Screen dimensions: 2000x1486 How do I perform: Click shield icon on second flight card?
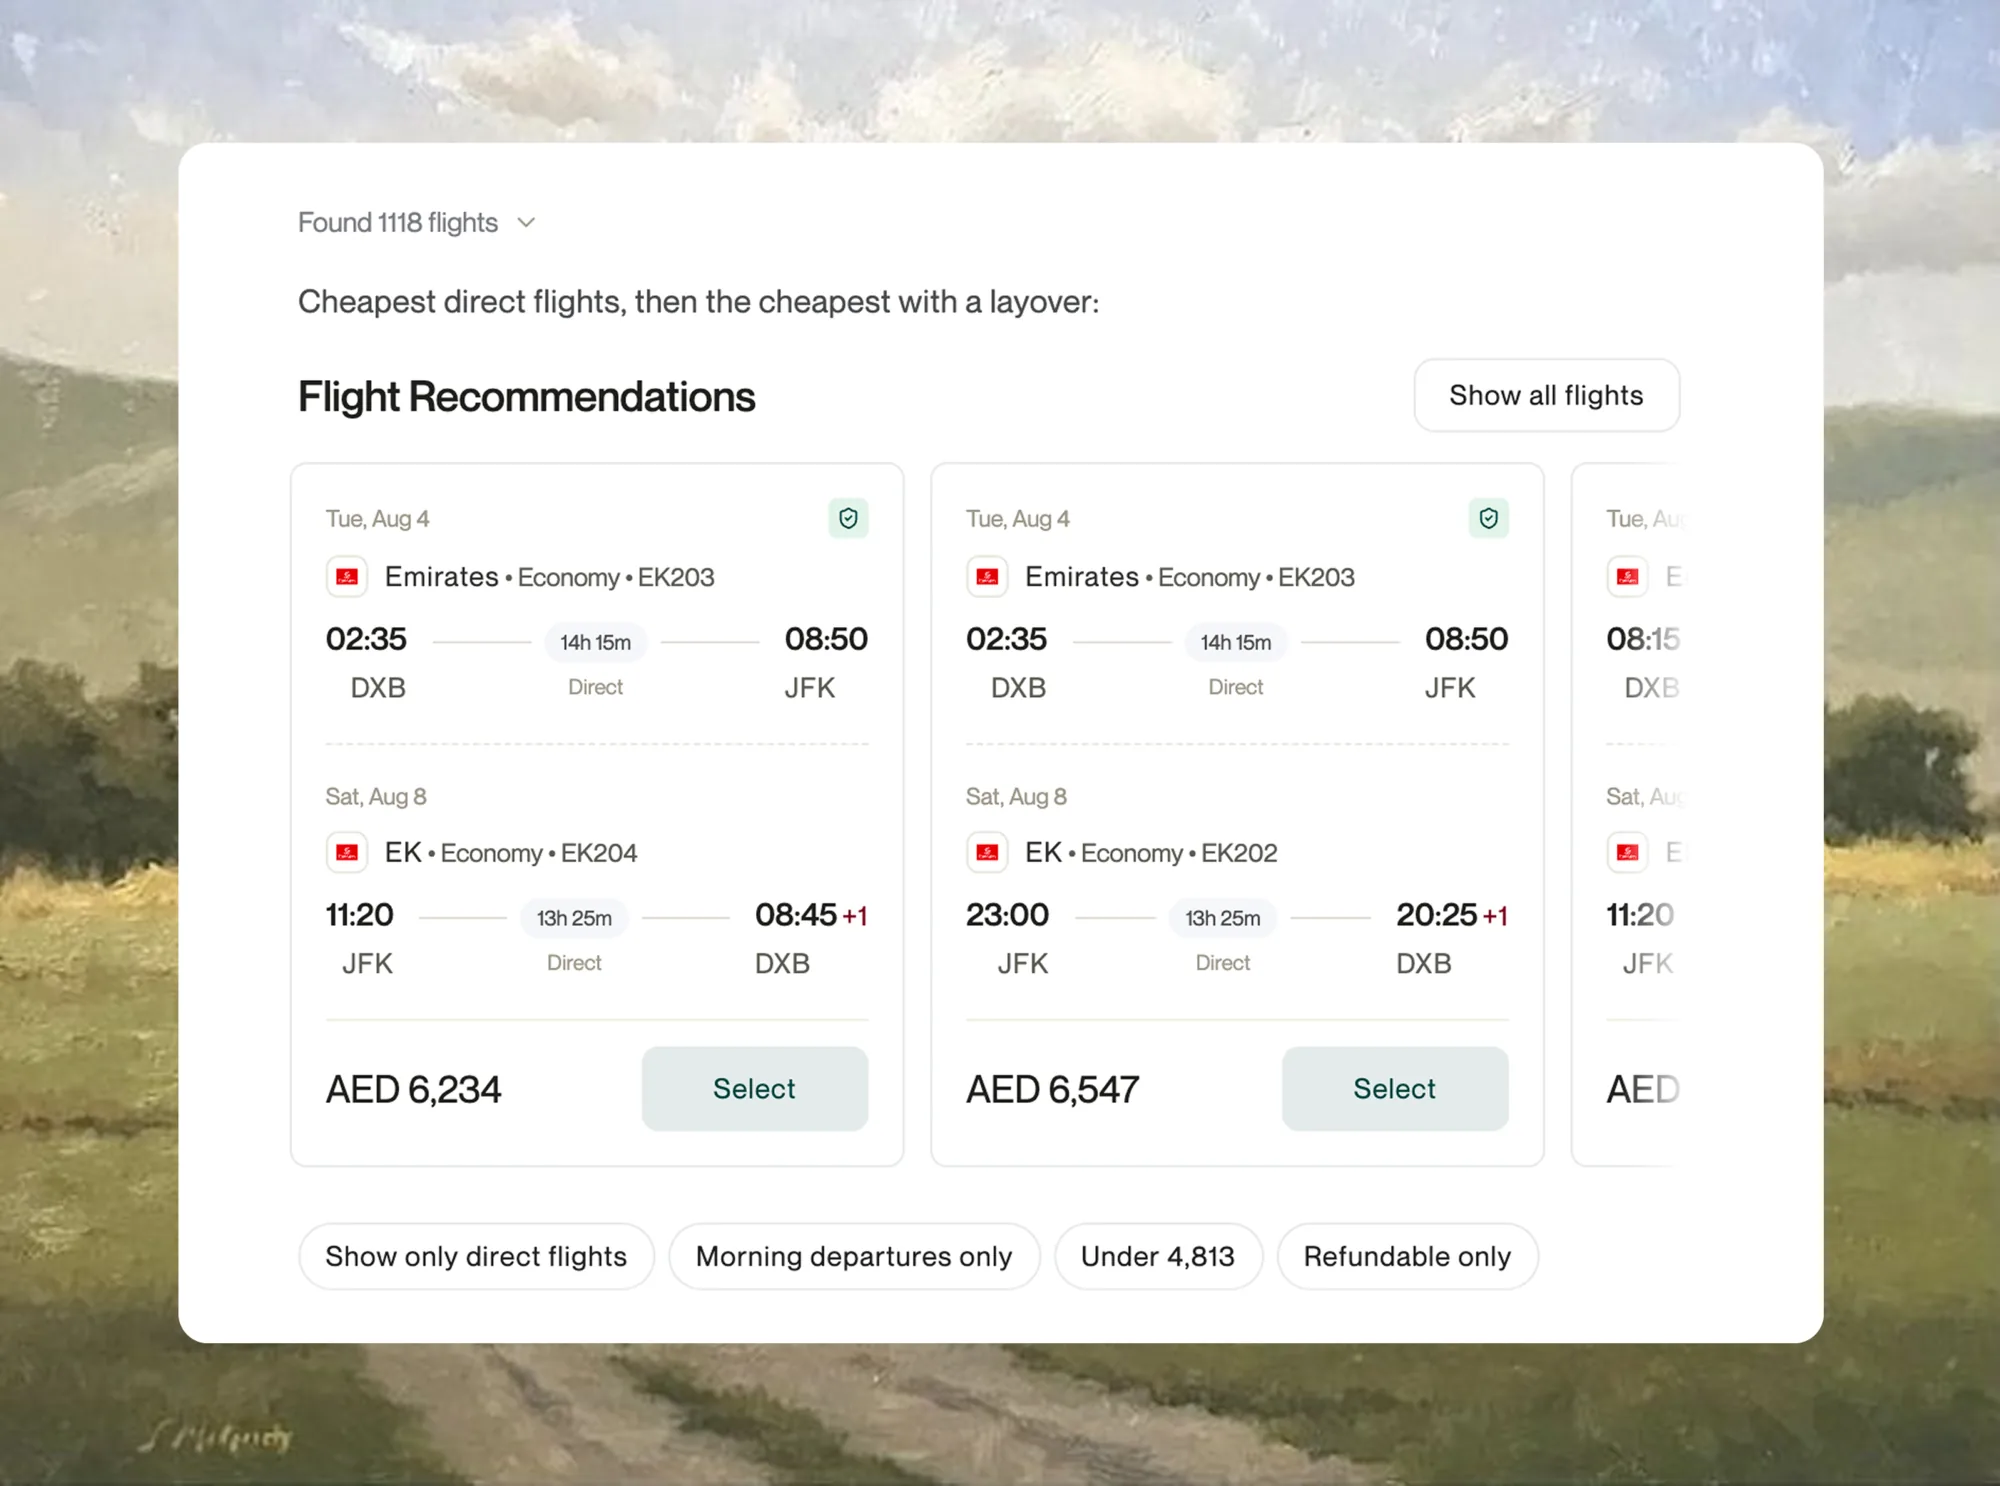pyautogui.click(x=1488, y=518)
